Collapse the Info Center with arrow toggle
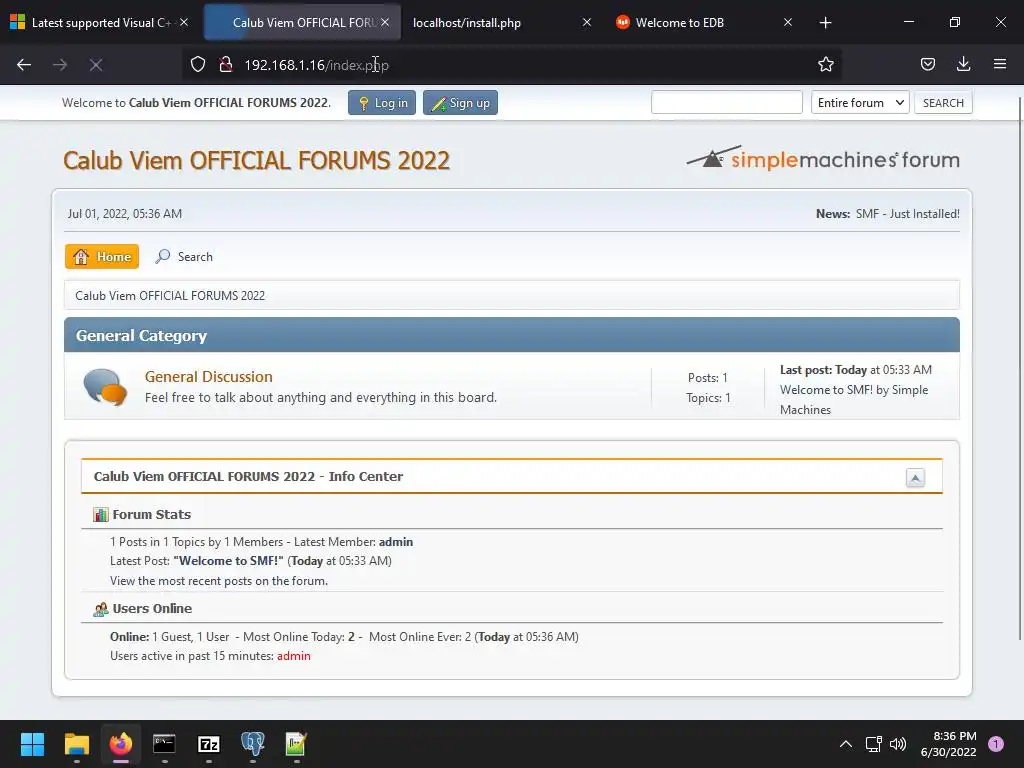This screenshot has width=1024, height=768. [915, 477]
